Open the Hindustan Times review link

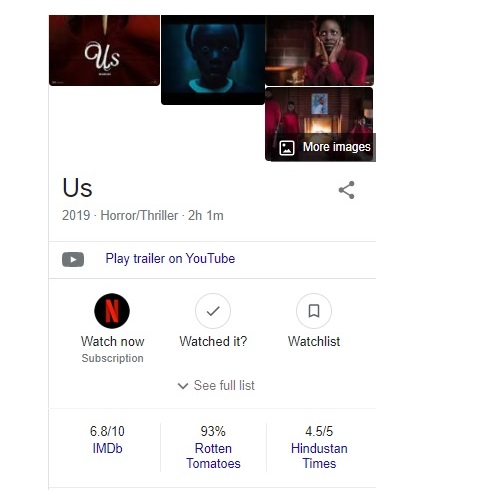click(319, 456)
